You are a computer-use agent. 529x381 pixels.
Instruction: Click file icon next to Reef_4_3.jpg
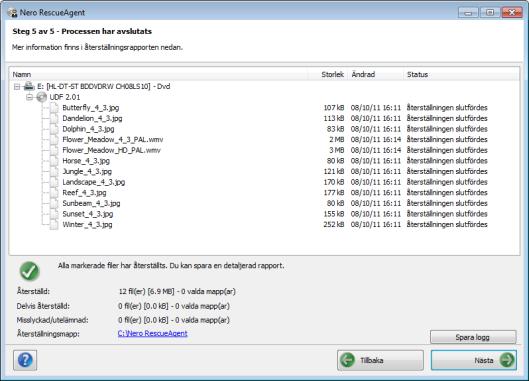54,193
